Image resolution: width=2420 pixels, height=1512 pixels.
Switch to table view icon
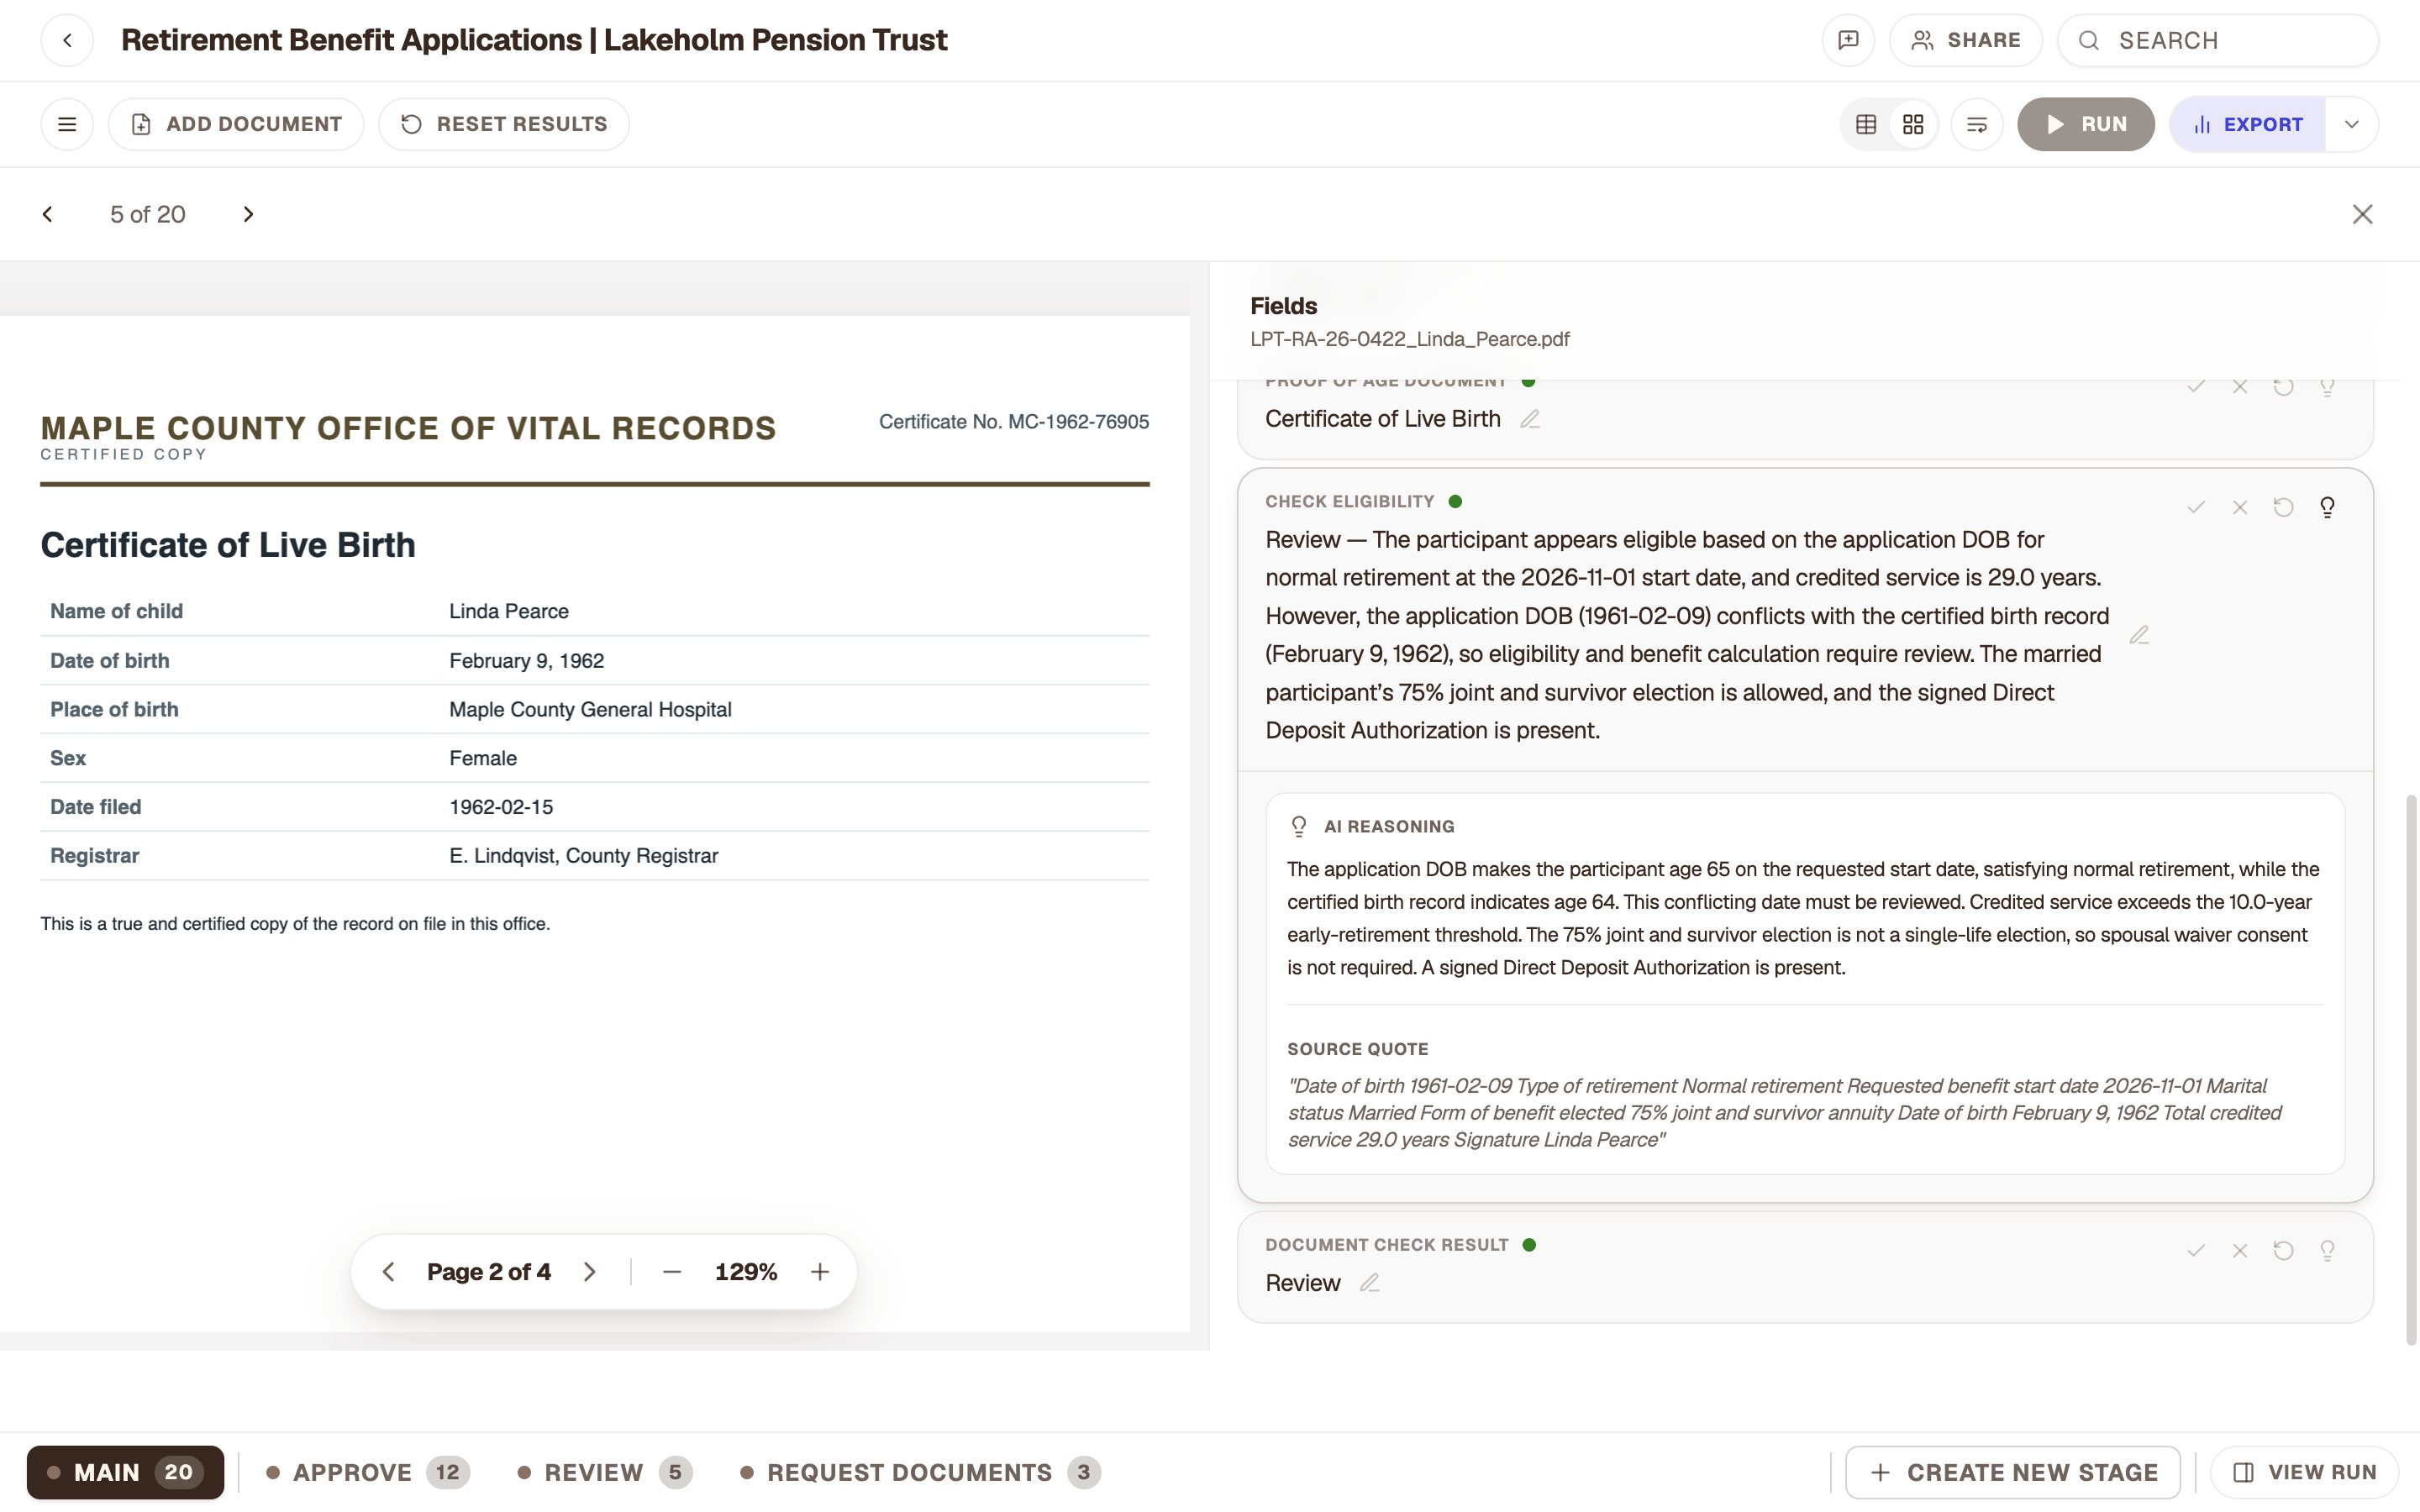1866,124
